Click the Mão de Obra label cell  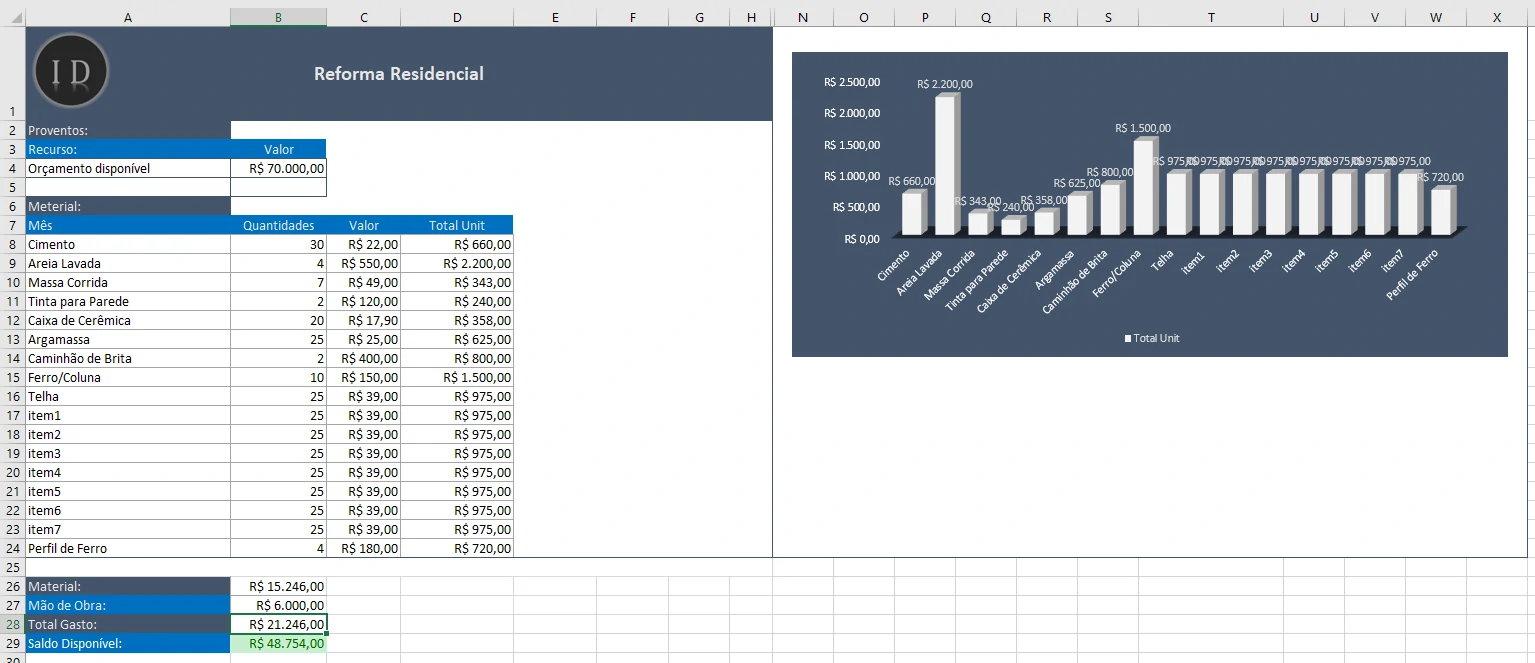128,606
